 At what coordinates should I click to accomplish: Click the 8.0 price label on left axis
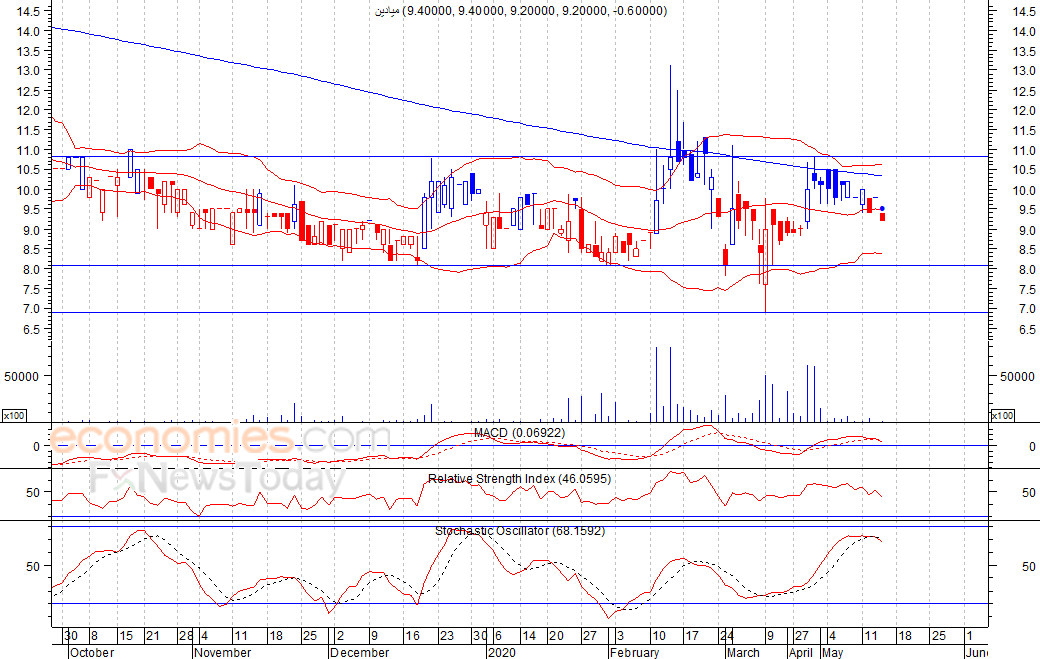[31, 270]
